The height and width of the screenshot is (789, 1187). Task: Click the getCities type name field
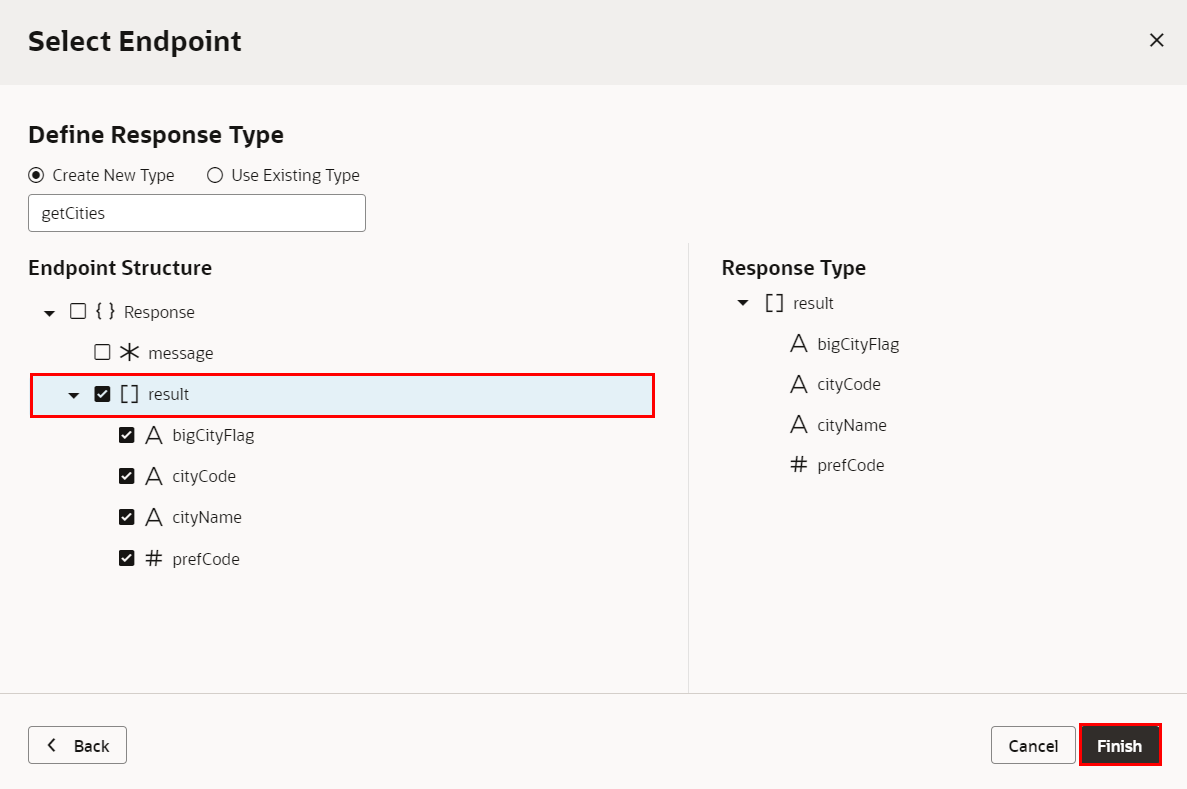(x=197, y=213)
